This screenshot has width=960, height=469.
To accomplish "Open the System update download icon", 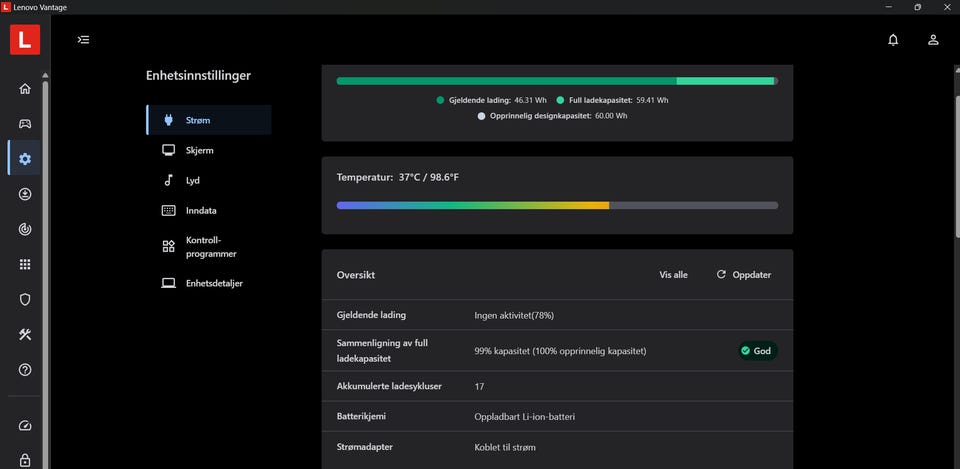I will (x=24, y=194).
